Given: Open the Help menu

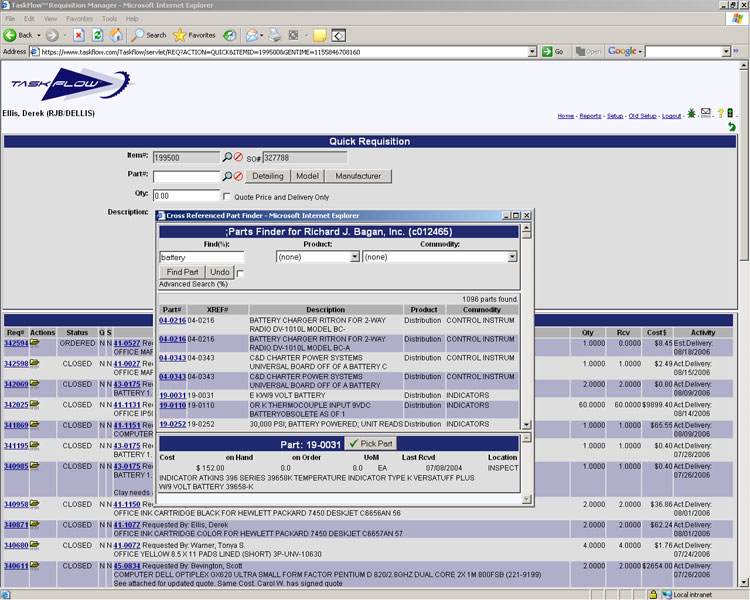Looking at the screenshot, I should click(x=132, y=19).
